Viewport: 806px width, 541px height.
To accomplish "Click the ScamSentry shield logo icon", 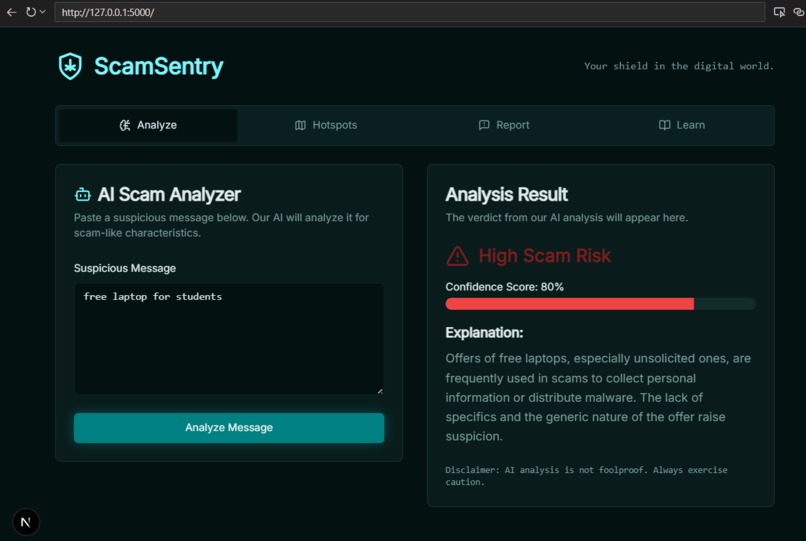I will pyautogui.click(x=70, y=66).
